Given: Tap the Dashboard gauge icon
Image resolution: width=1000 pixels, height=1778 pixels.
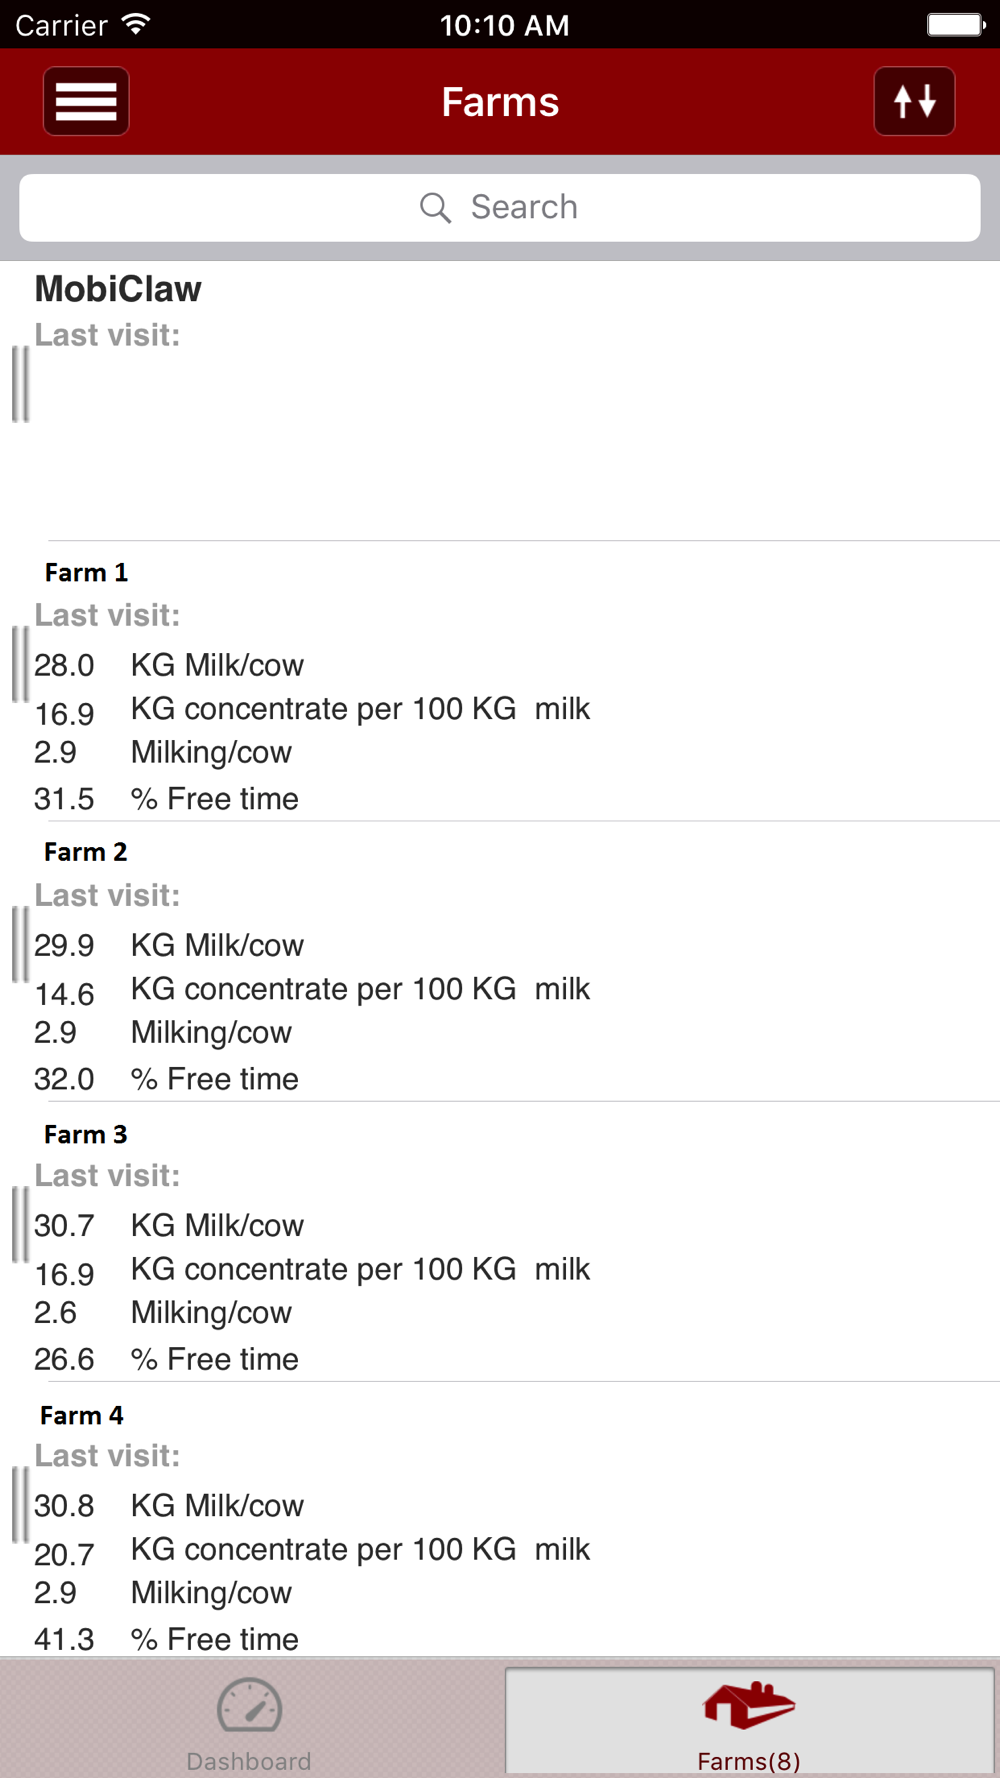Looking at the screenshot, I should (x=249, y=1706).
